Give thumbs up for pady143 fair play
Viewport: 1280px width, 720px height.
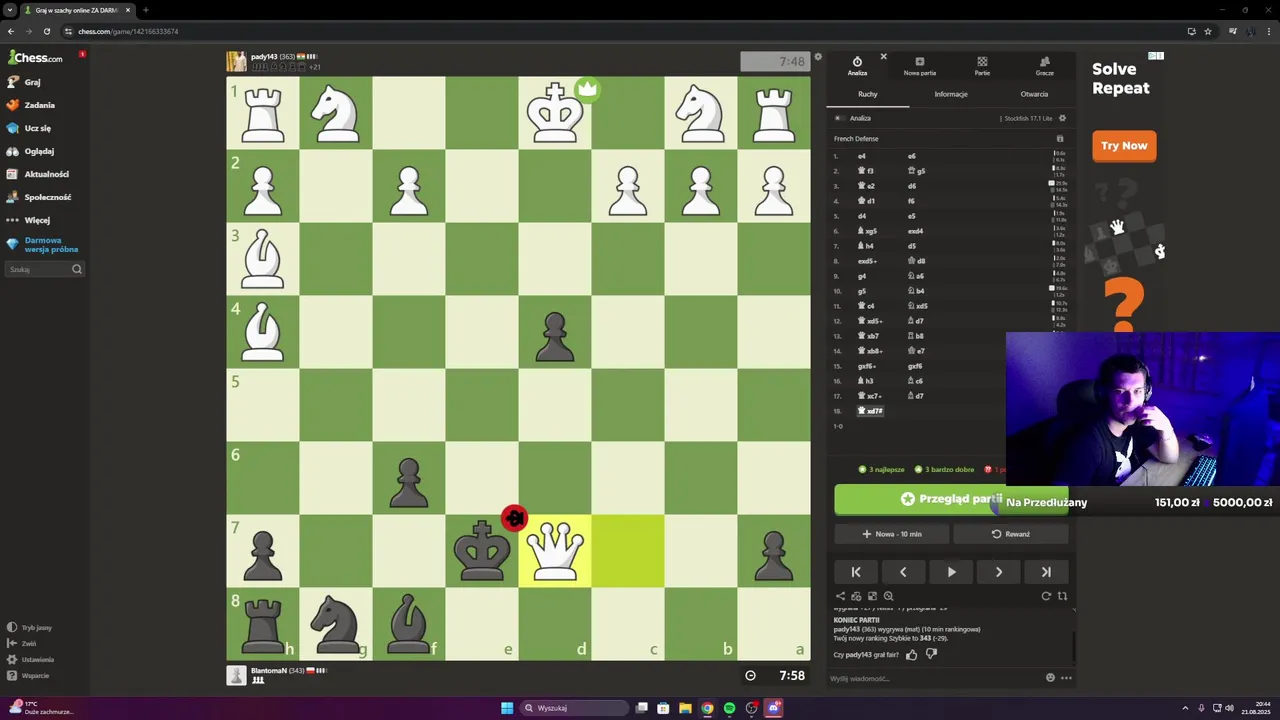click(911, 655)
